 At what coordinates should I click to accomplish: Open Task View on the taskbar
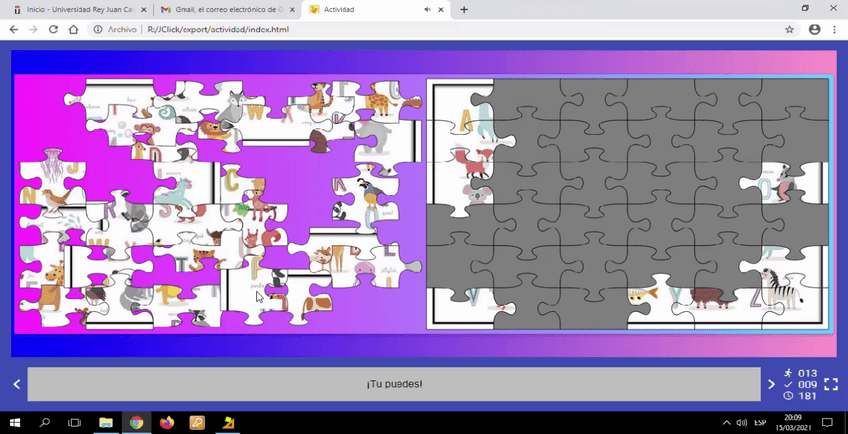75,422
